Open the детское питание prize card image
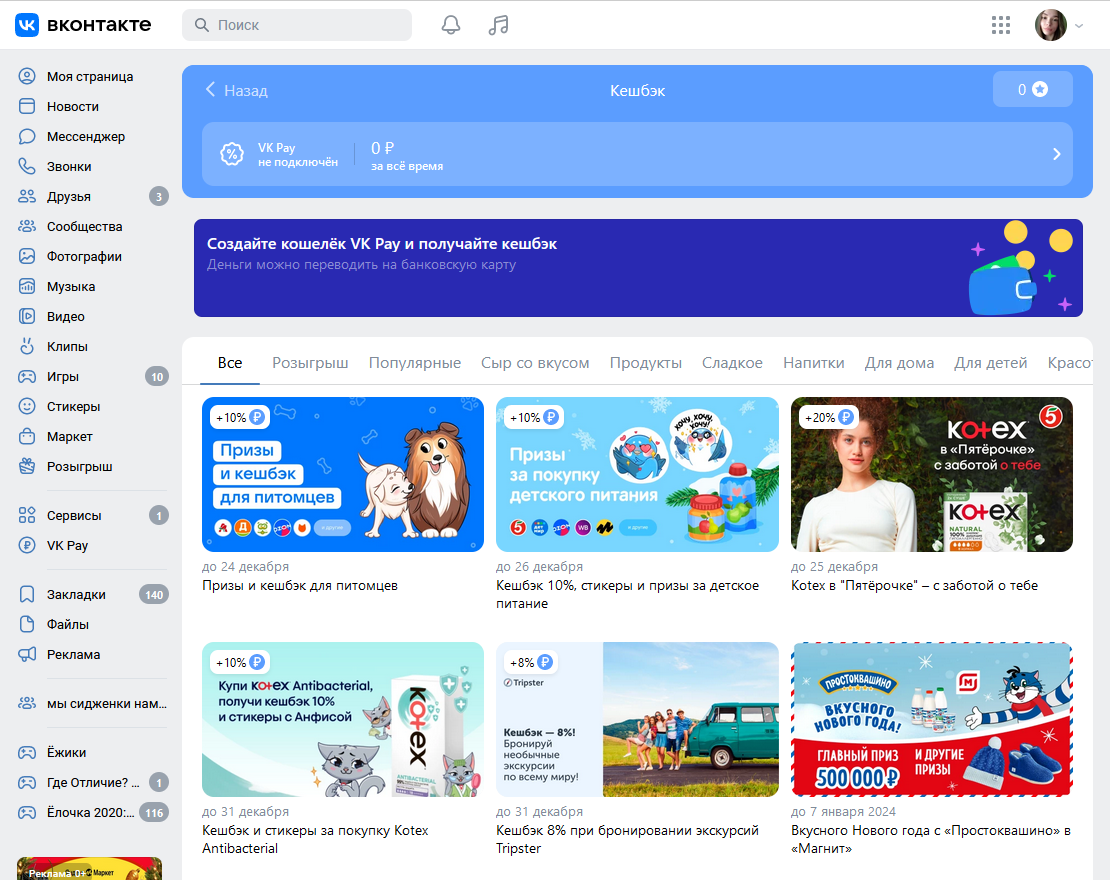This screenshot has height=880, width=1110. (x=637, y=474)
